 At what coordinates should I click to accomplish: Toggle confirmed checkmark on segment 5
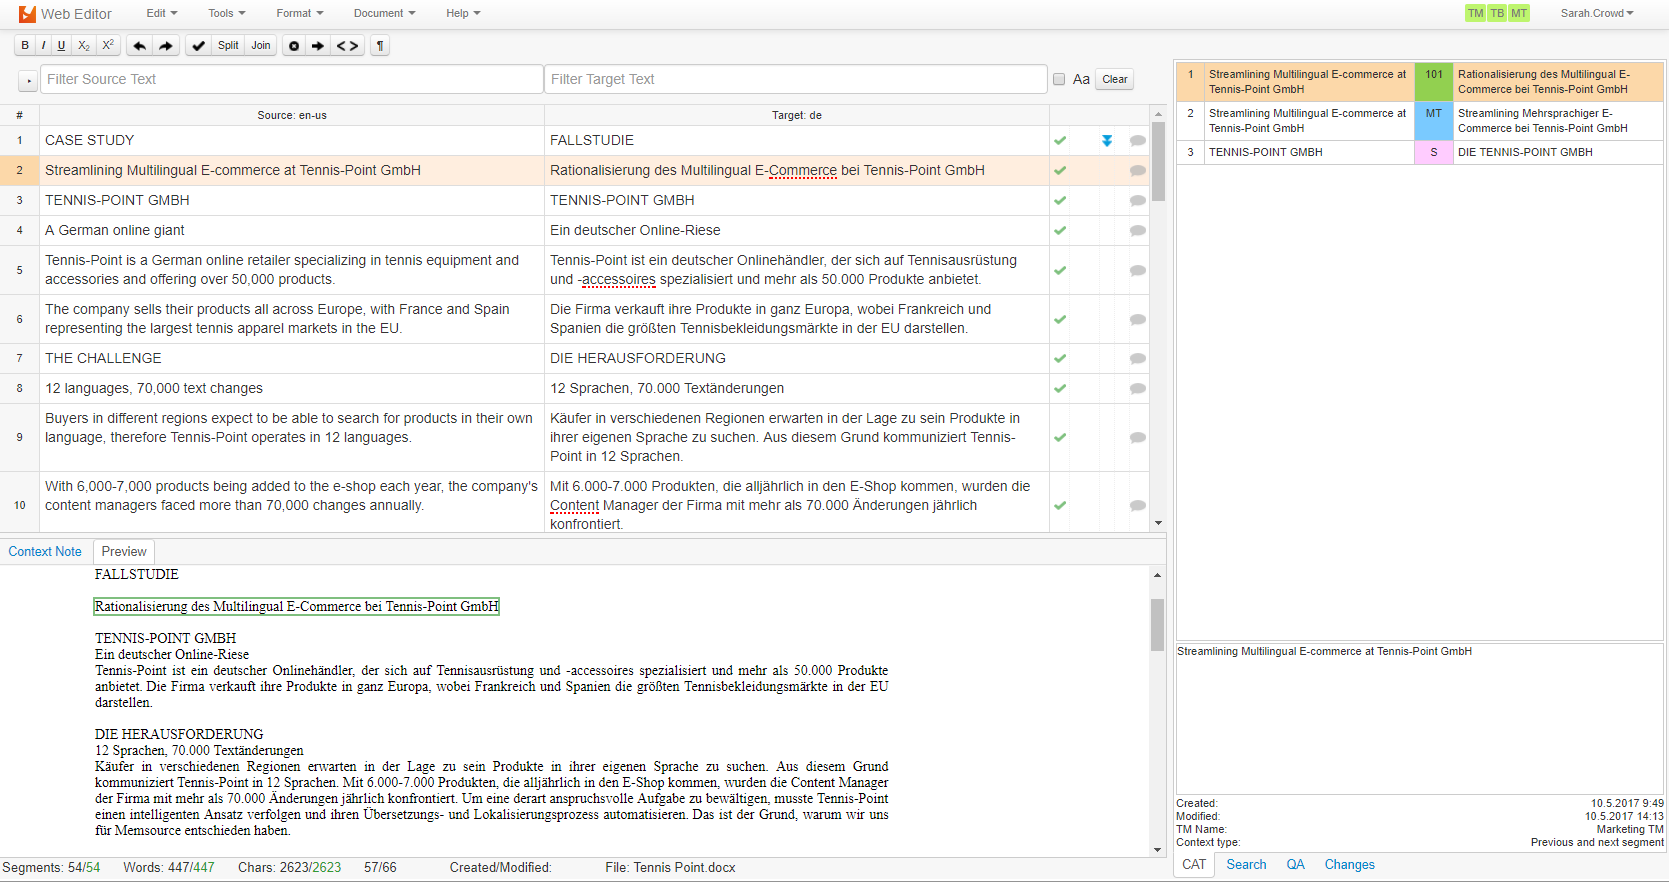1060,270
